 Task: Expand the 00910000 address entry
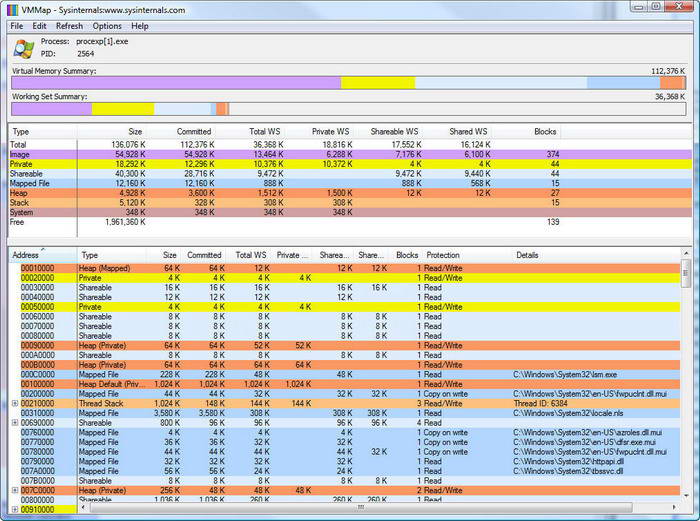coord(14,509)
